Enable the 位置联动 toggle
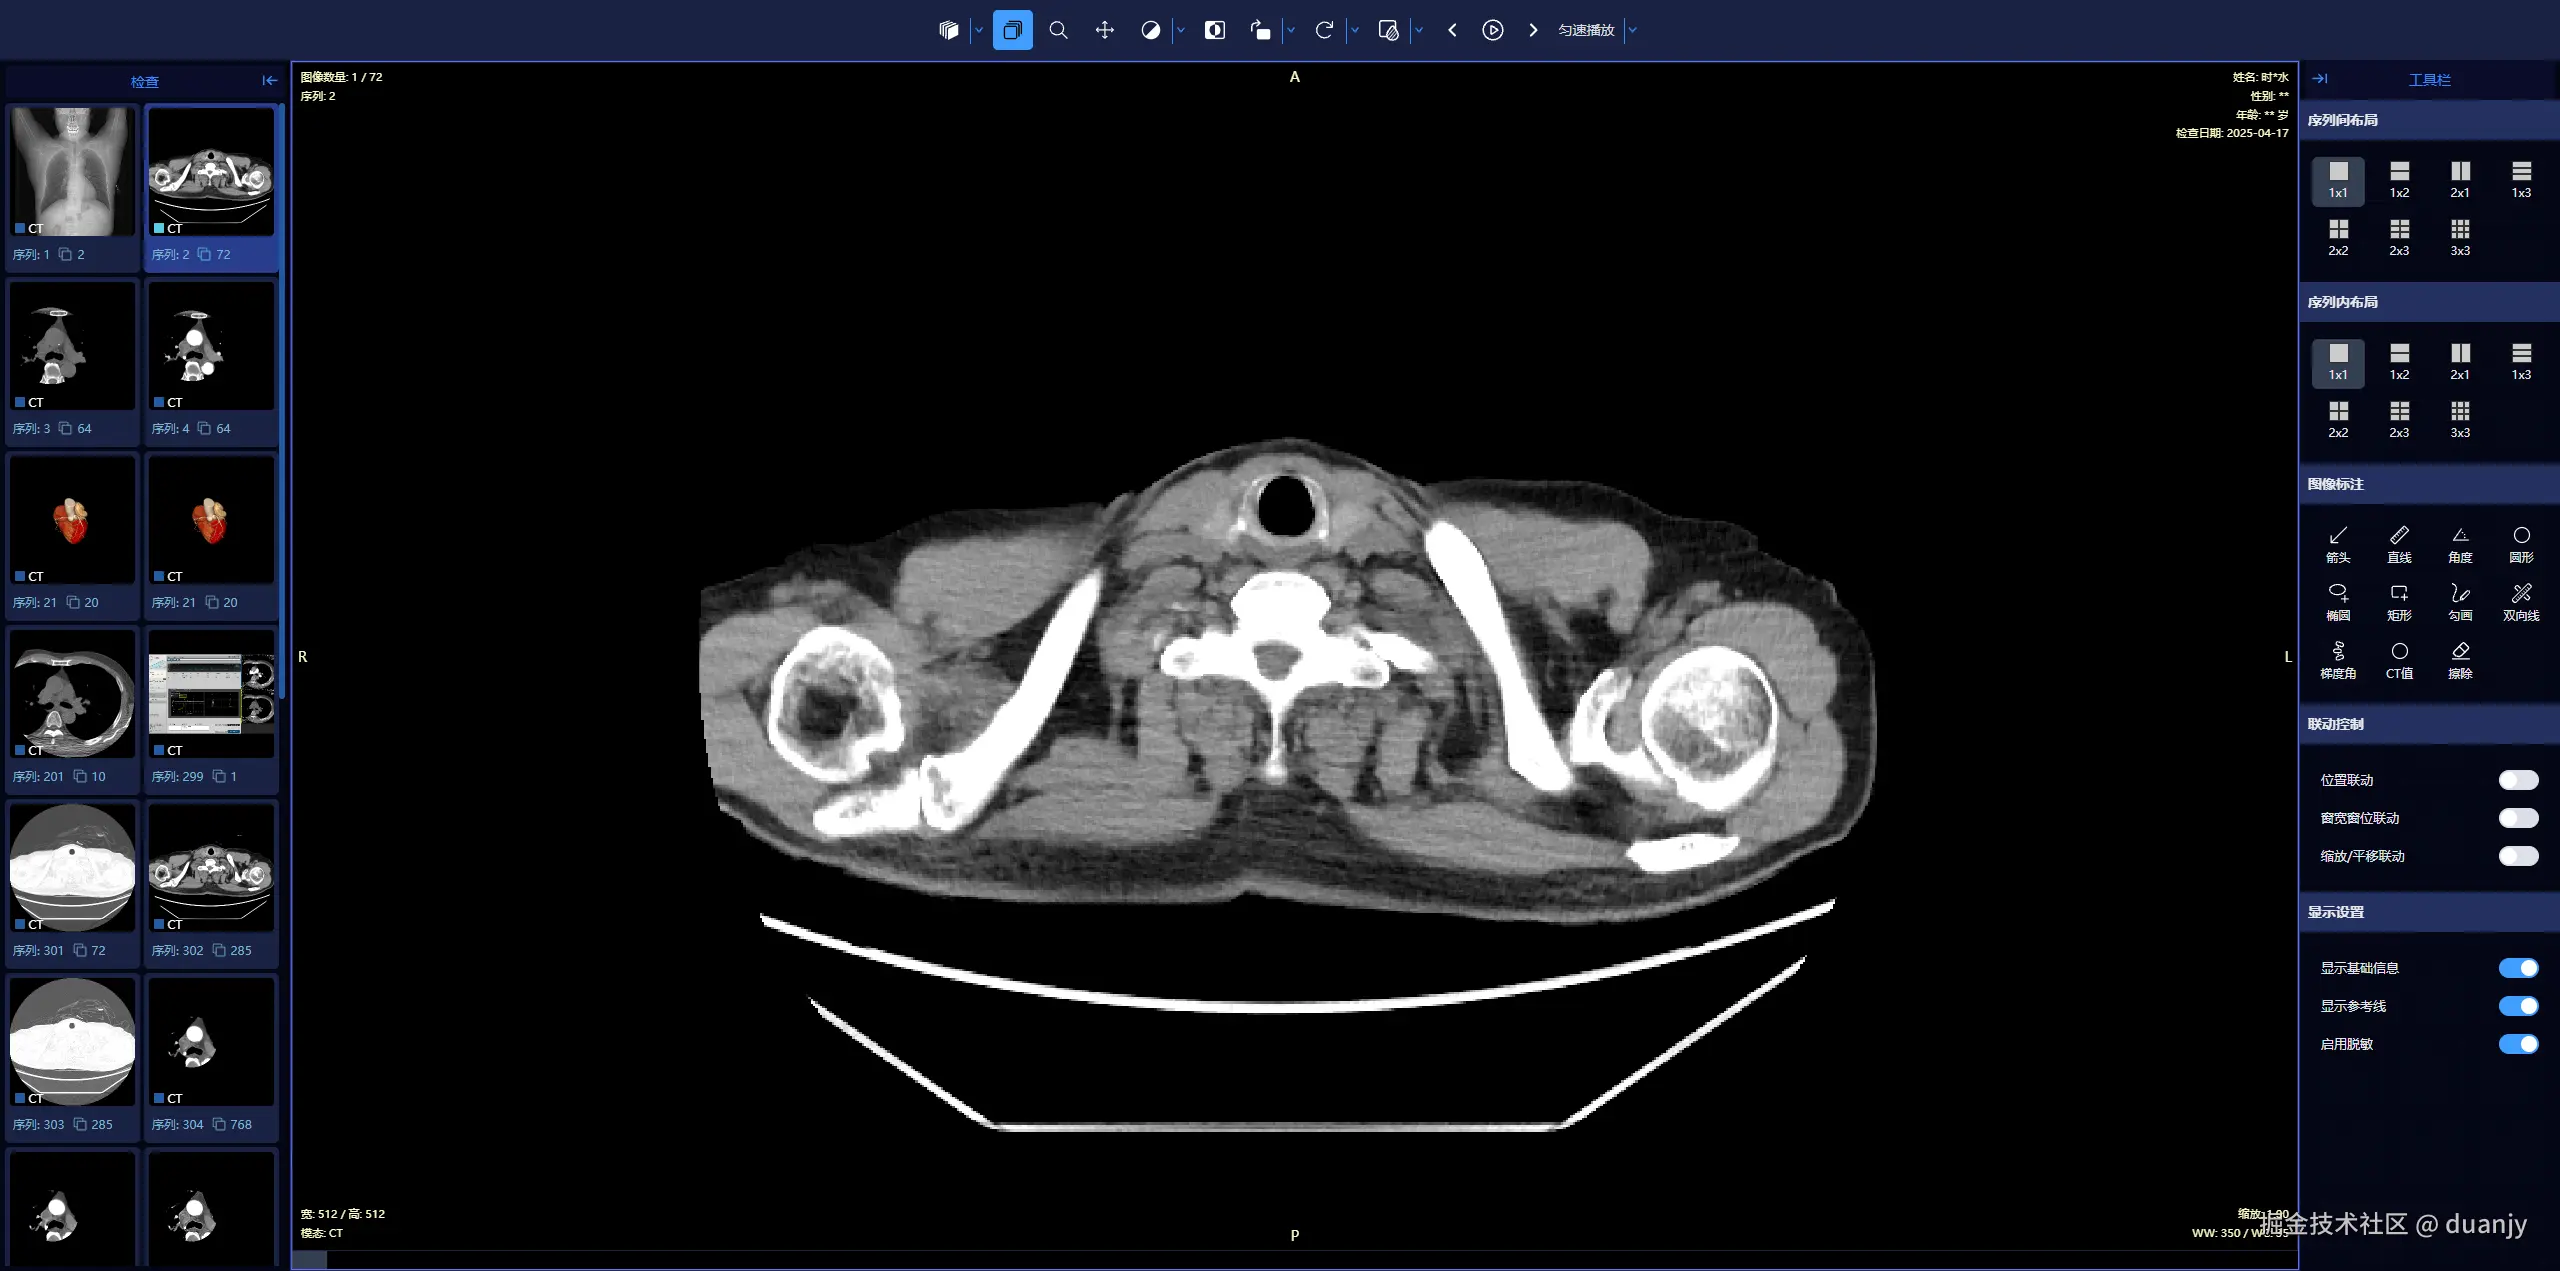 (2517, 780)
